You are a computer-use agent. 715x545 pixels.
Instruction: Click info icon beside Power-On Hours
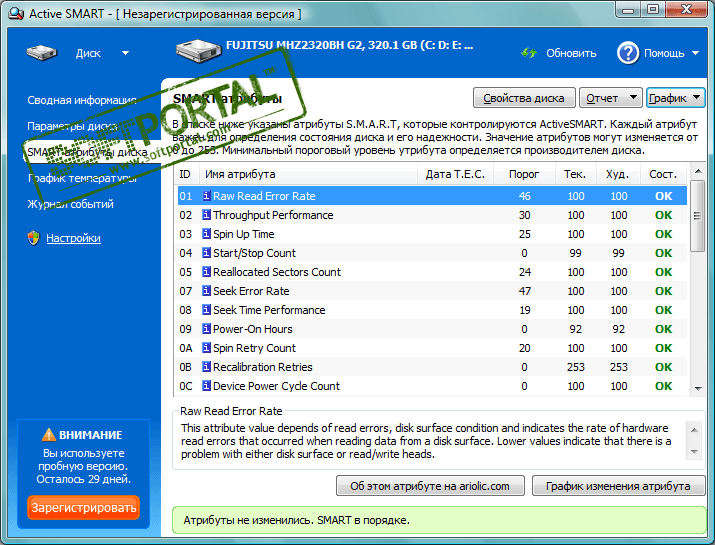(207, 329)
